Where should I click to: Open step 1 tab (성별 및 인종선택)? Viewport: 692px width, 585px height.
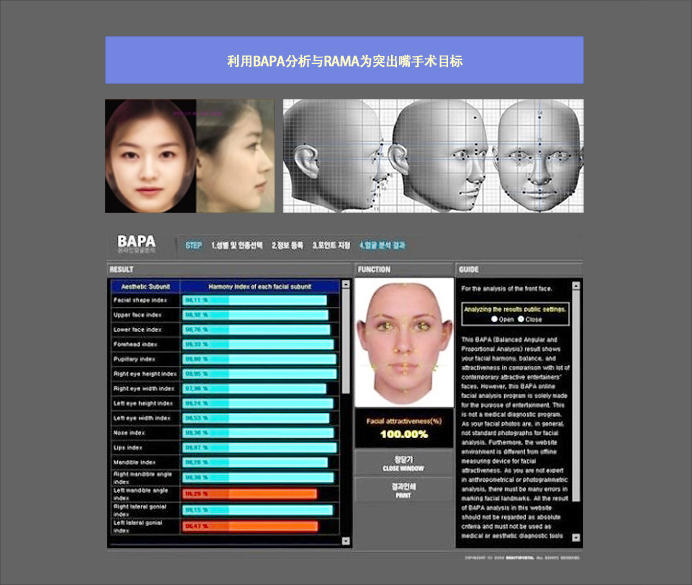[x=237, y=245]
